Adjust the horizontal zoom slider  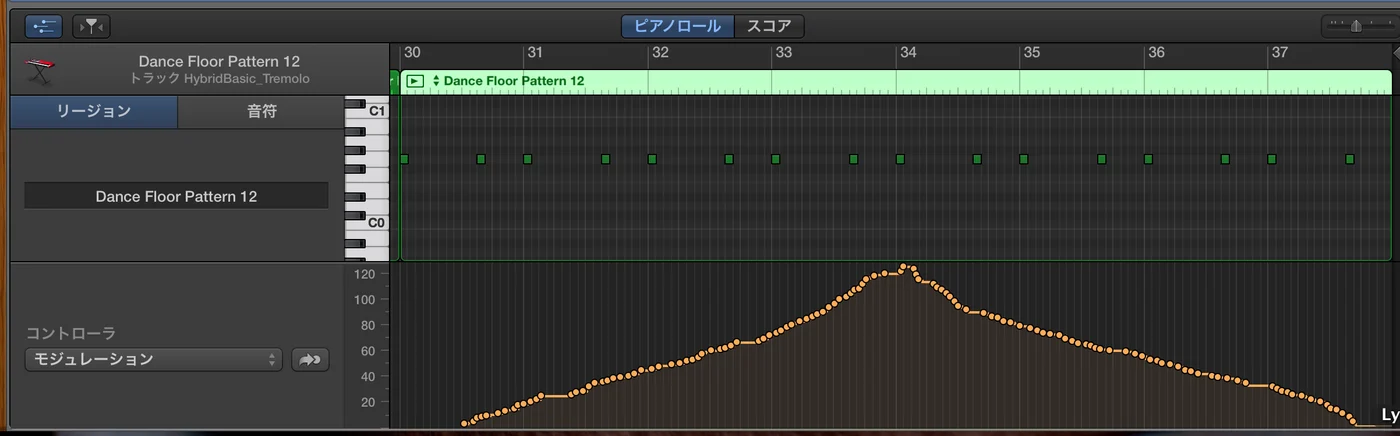click(x=1356, y=27)
